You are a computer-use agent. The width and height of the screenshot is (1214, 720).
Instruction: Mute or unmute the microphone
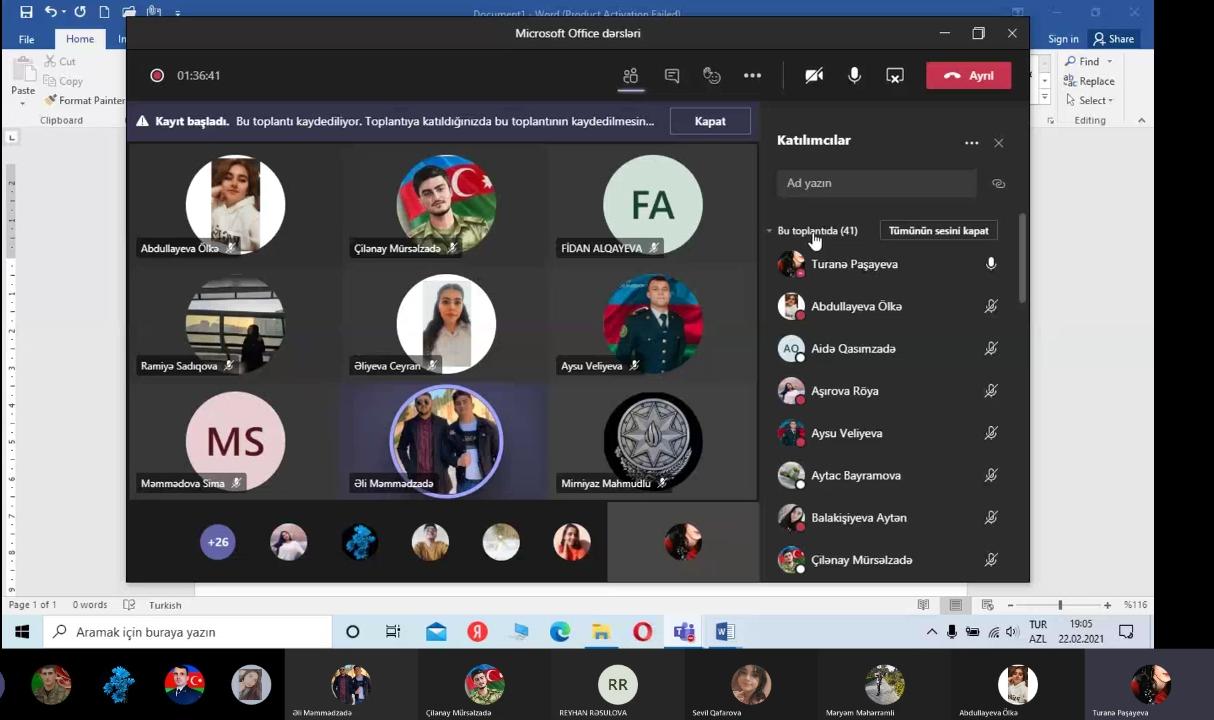coord(854,76)
